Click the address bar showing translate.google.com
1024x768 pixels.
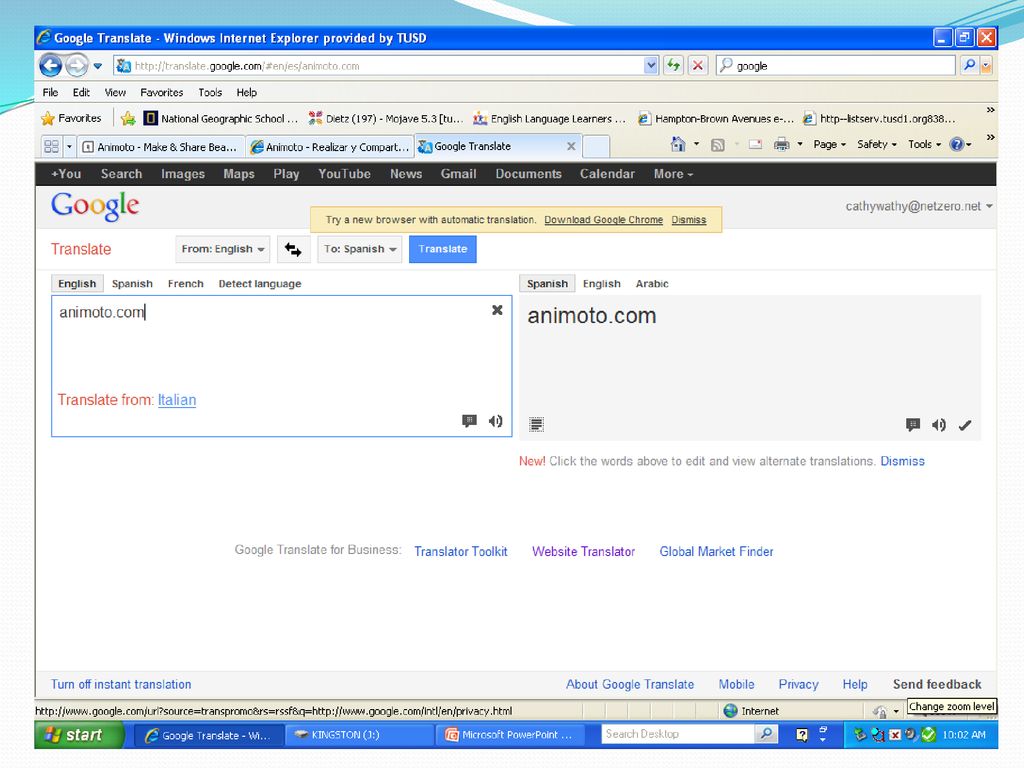(x=379, y=66)
